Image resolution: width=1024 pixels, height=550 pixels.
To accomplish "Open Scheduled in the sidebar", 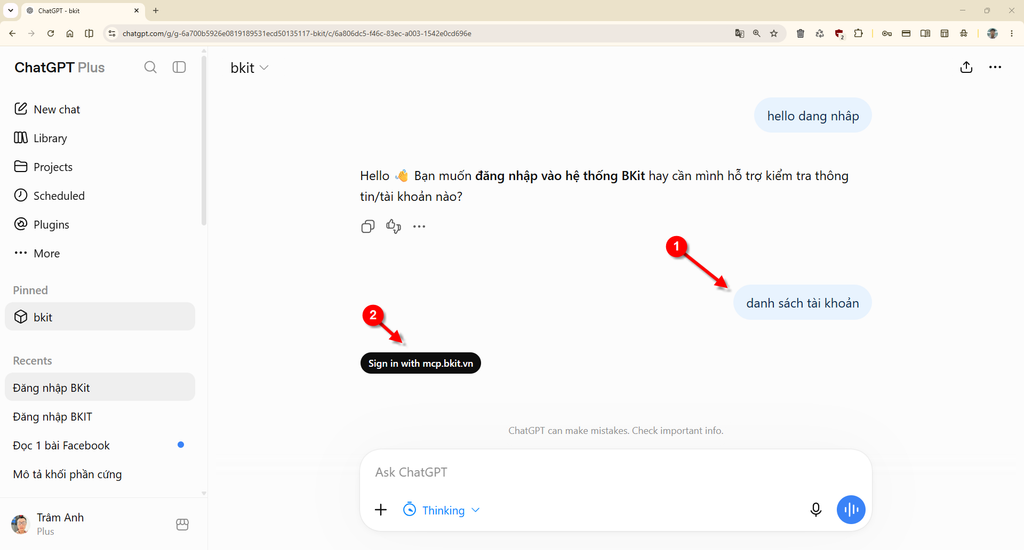I will 49,195.
